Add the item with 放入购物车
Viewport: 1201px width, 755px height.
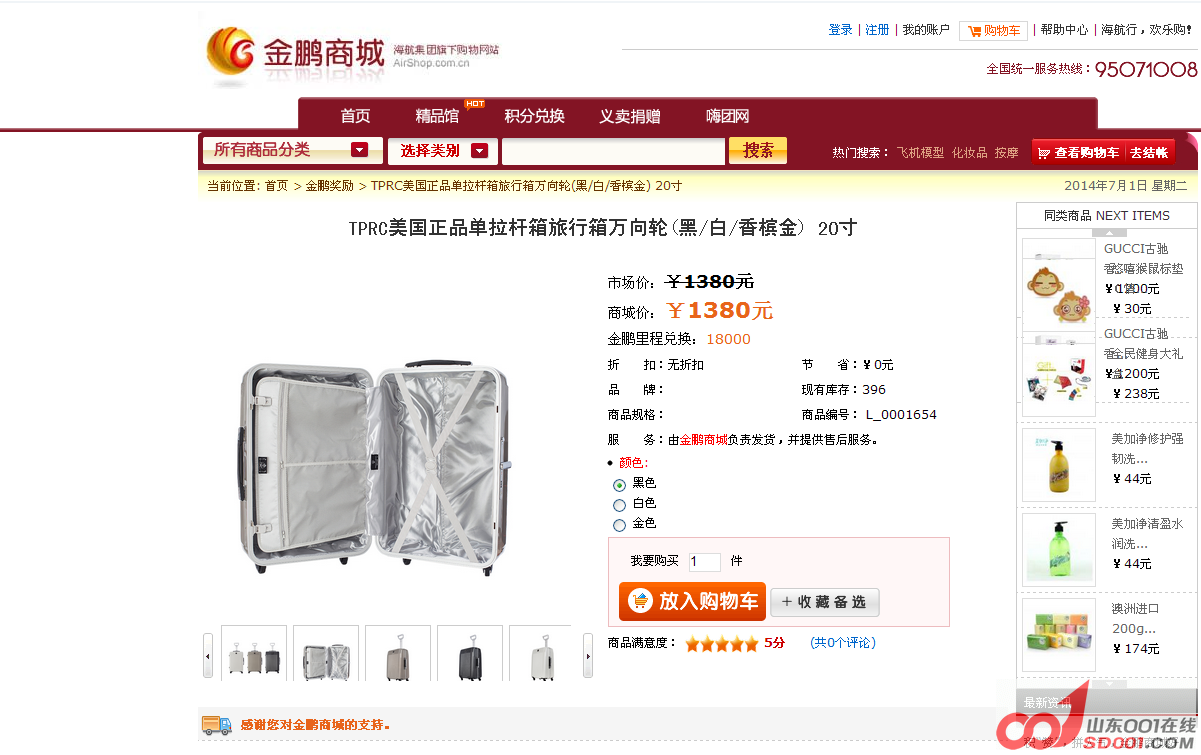click(692, 602)
